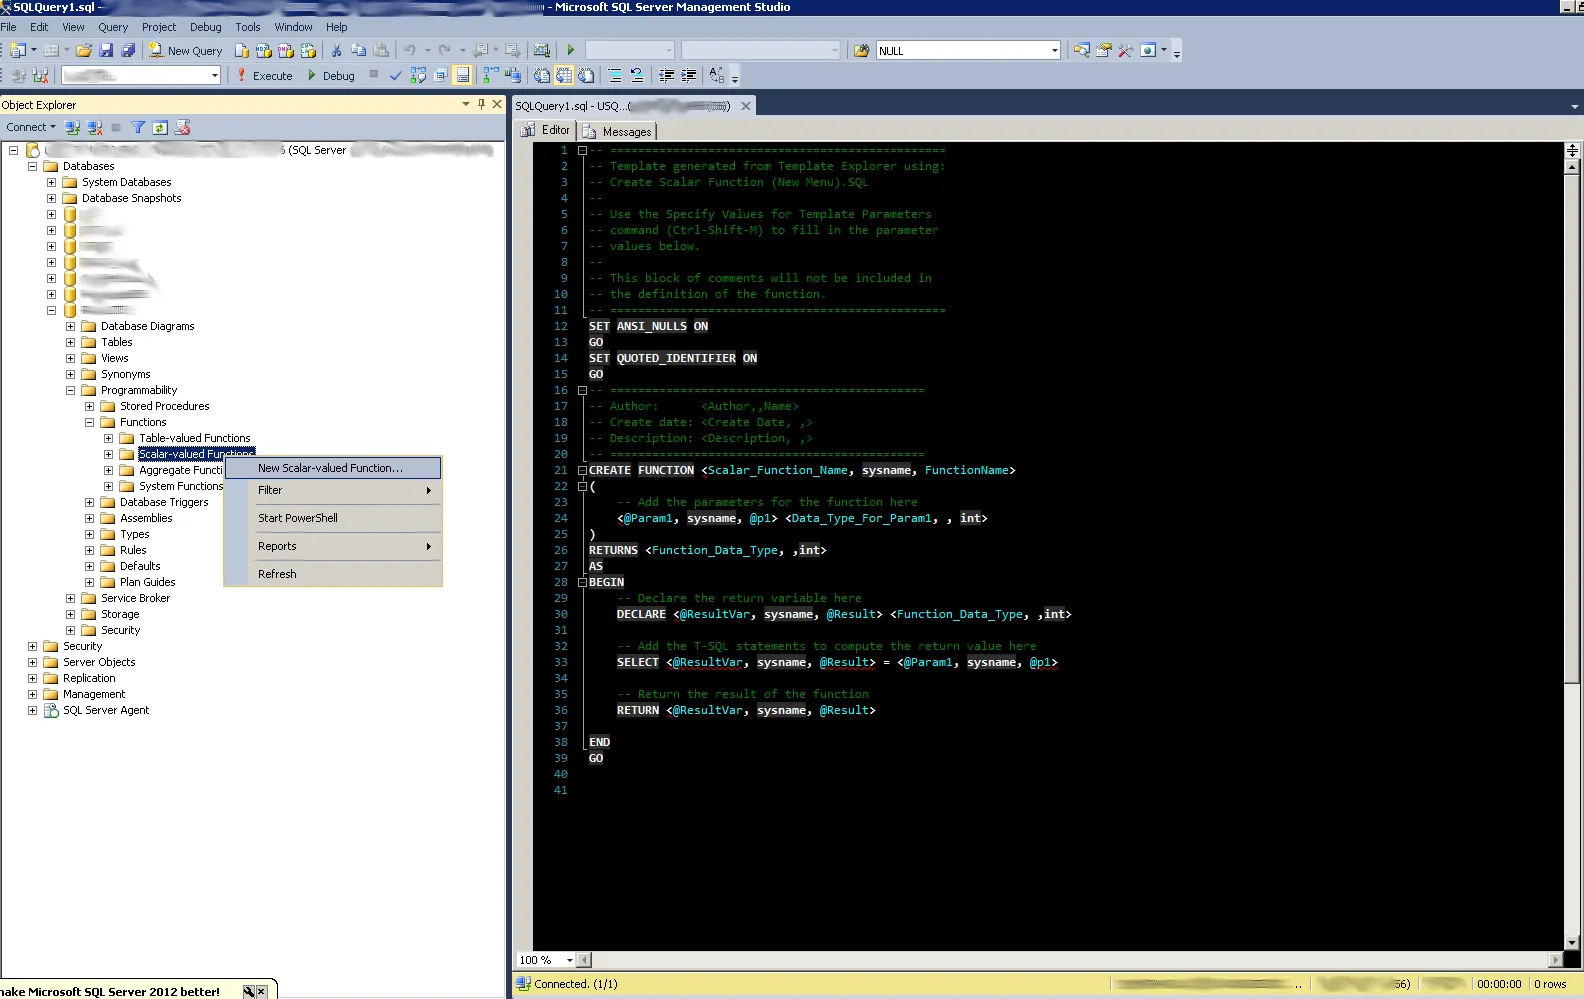Expand the Tables folder node
Screen dimensions: 1584x999
point(70,342)
